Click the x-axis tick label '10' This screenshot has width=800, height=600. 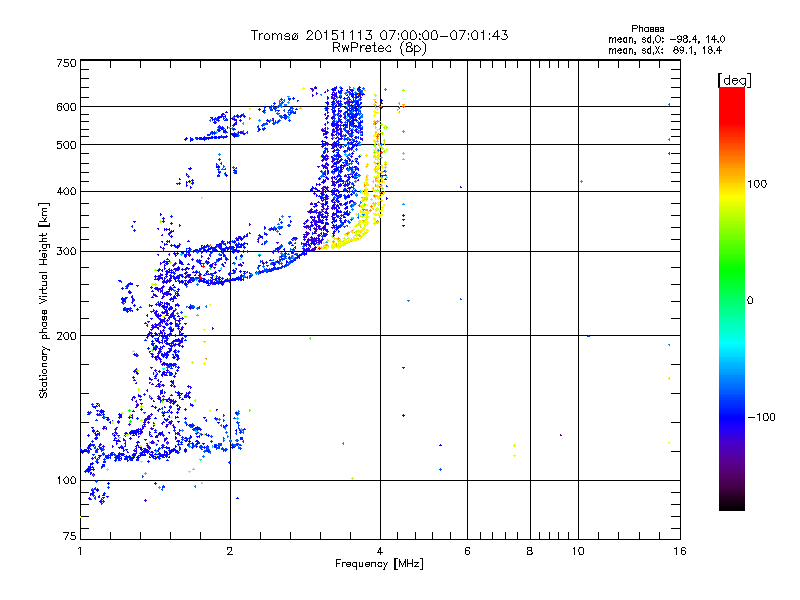click(578, 551)
